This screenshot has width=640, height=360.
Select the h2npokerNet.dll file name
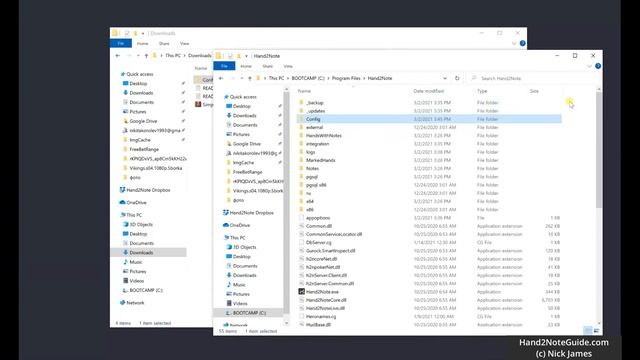pos(324,267)
